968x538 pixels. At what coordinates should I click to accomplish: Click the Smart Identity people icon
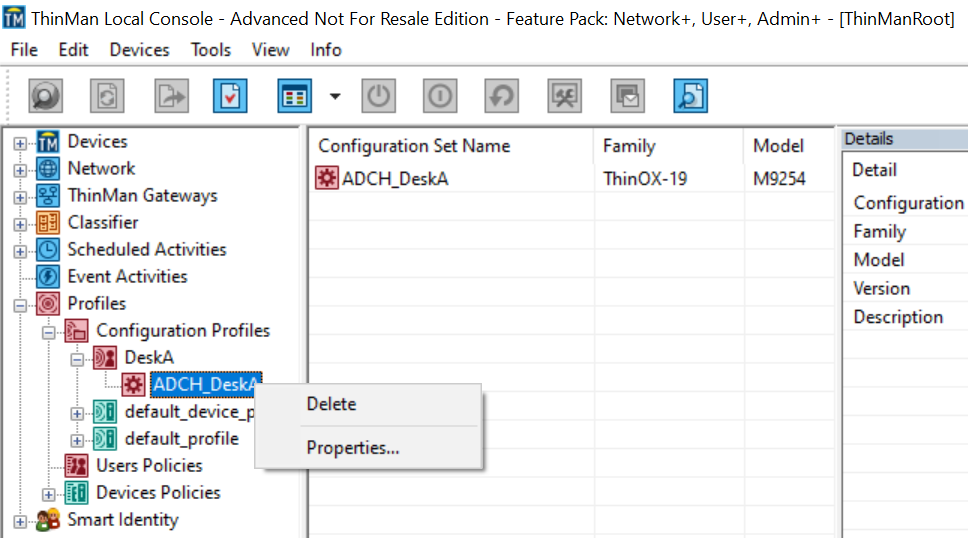(48, 520)
